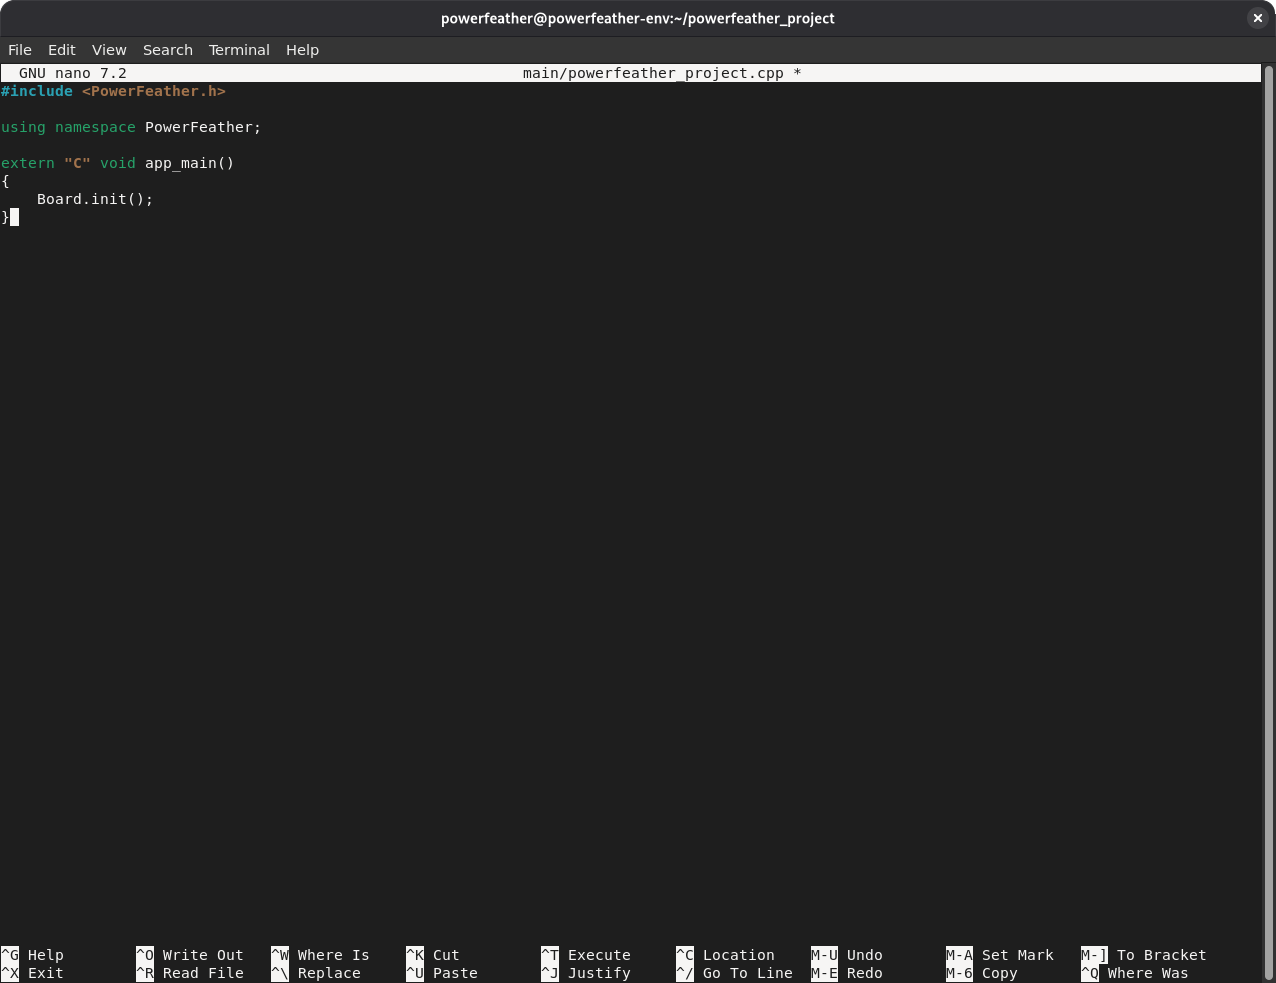Click the M-] To Bracket shortcut
Image resolution: width=1276 pixels, height=983 pixels.
pyautogui.click(x=1144, y=955)
